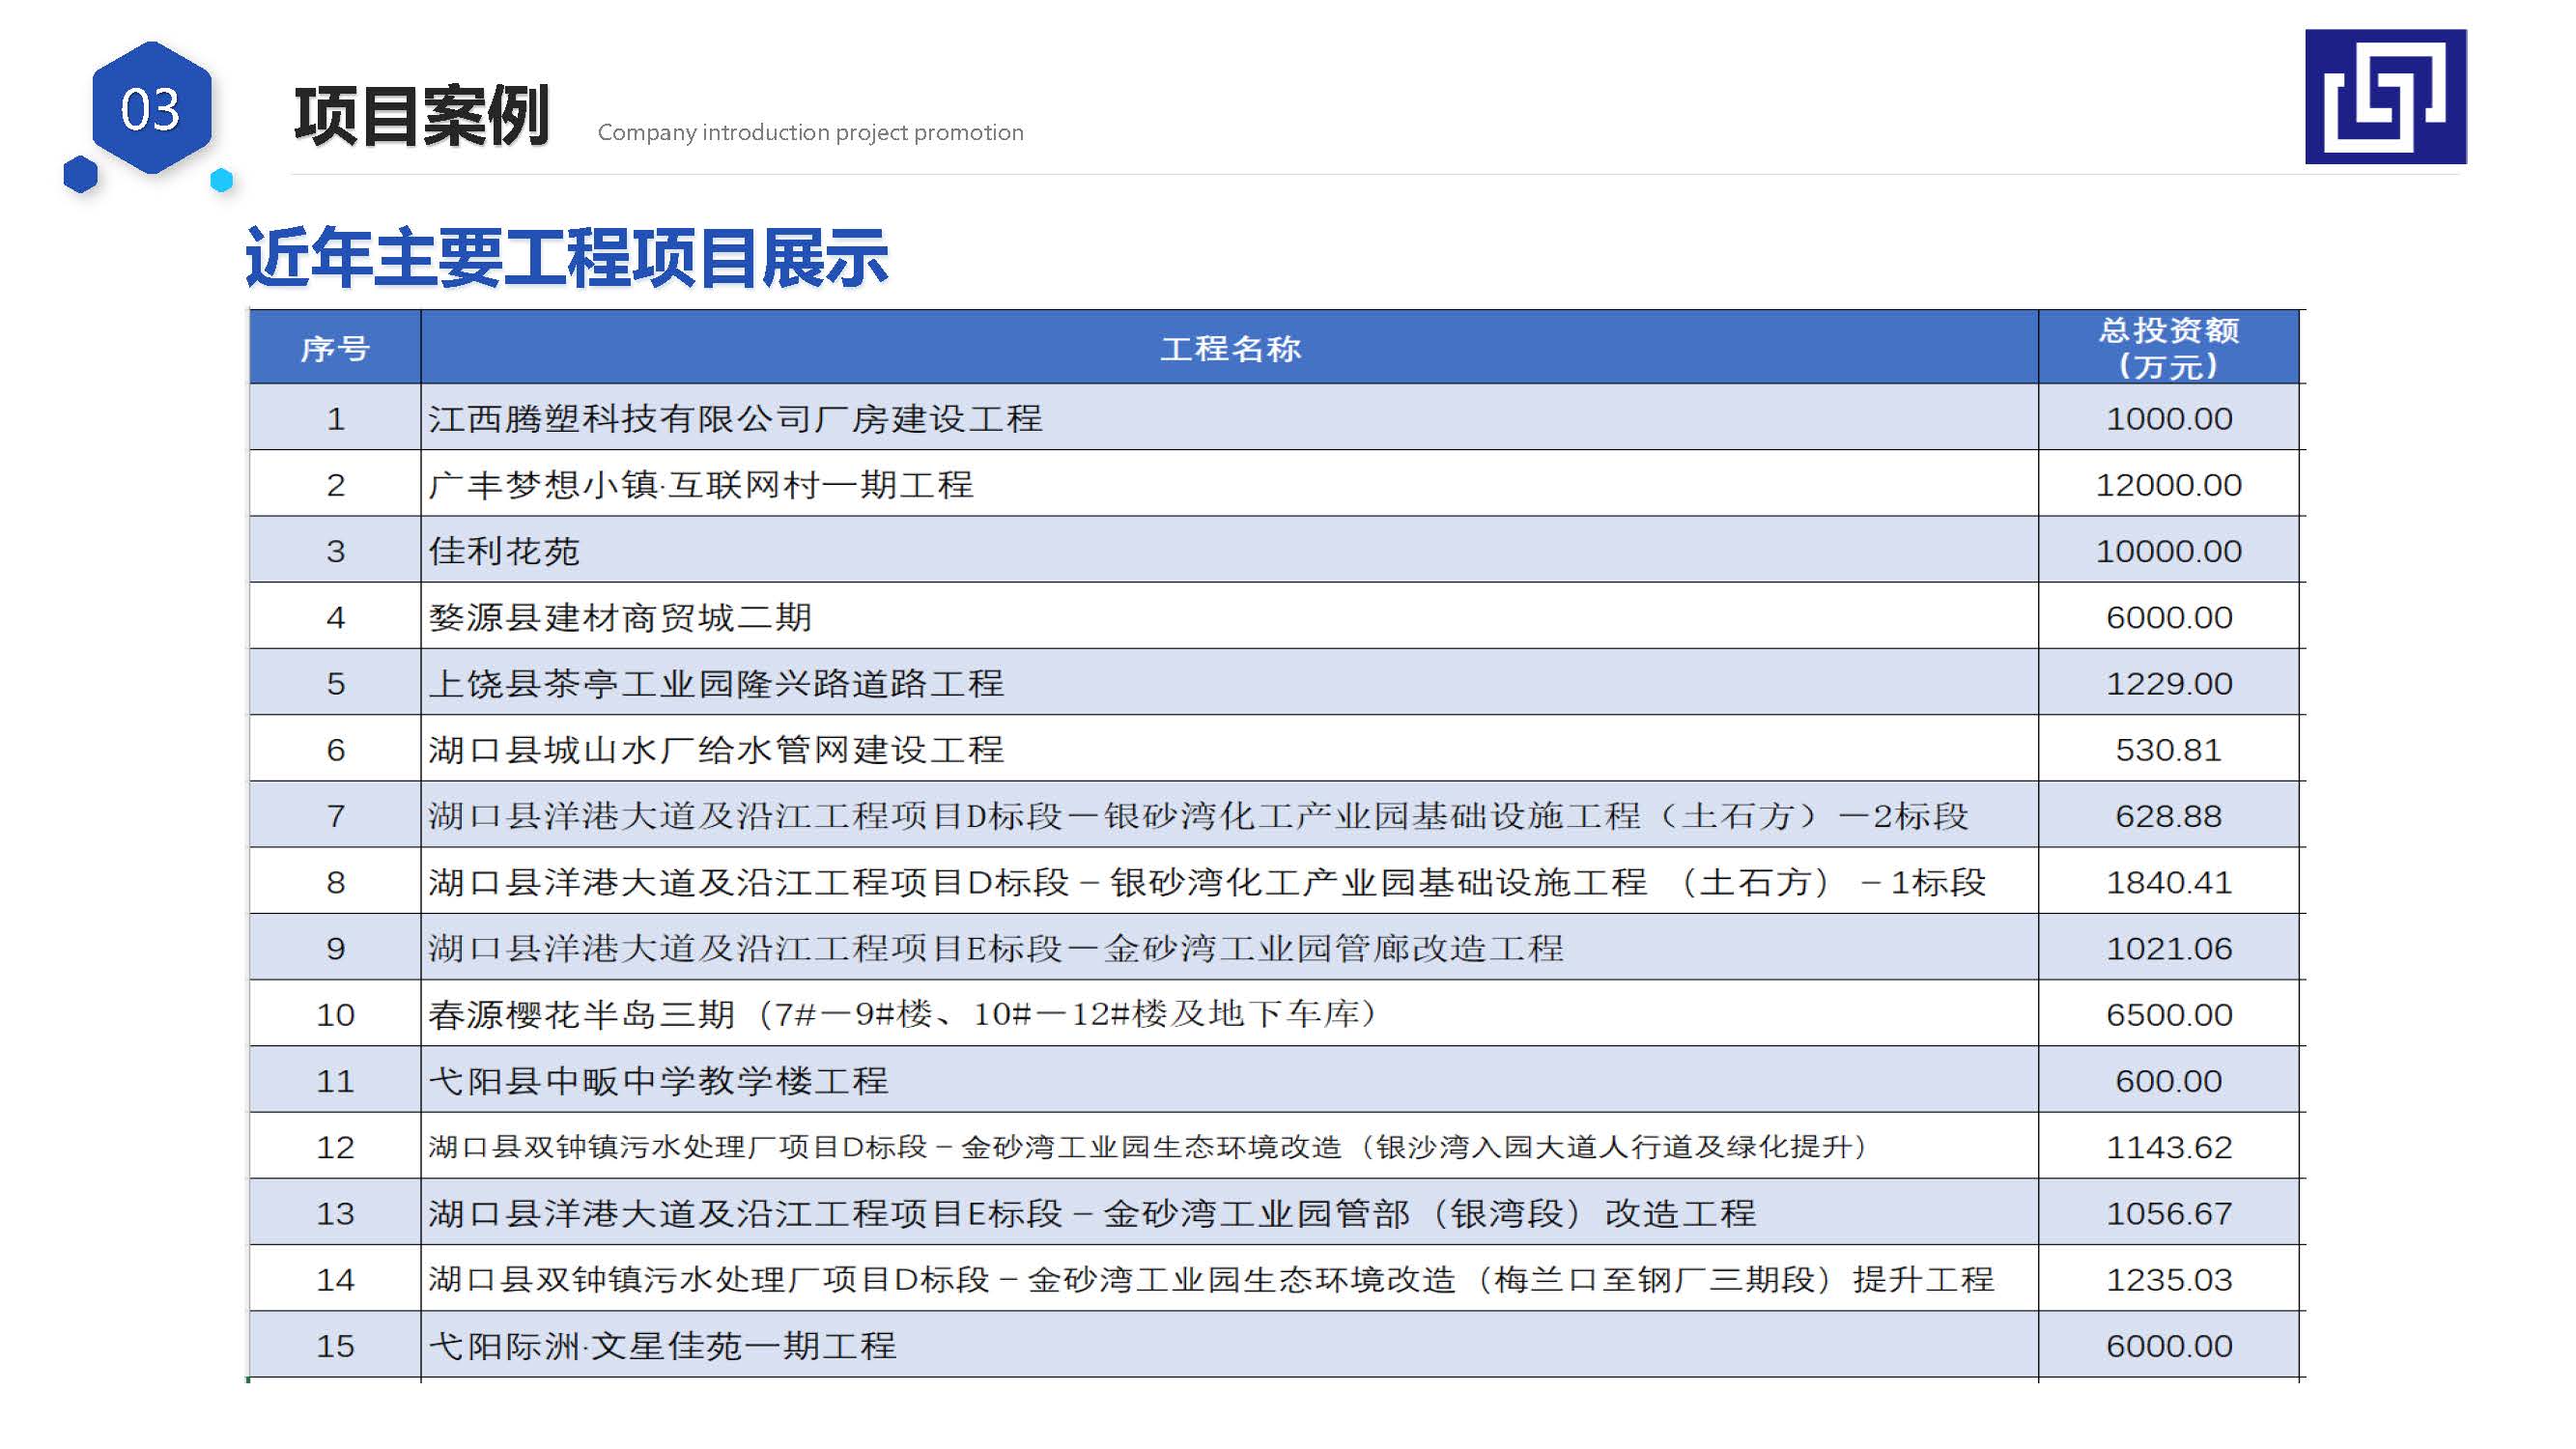This screenshot has width=2576, height=1449.
Task: Click the 近年主要工程项目展示 heading
Action: pos(566,258)
